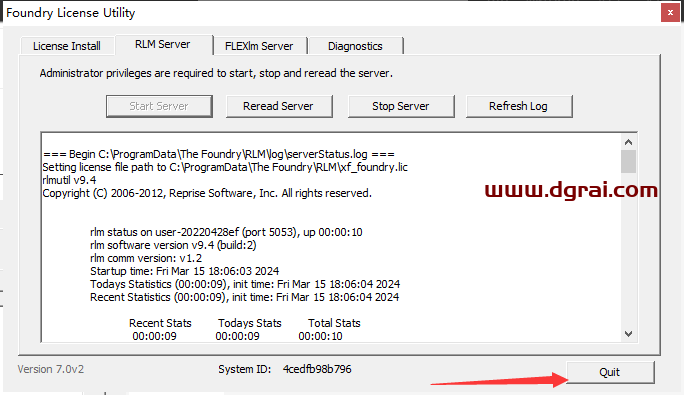The image size is (684, 395).
Task: Click the 'Startup time' log line
Action: [185, 271]
